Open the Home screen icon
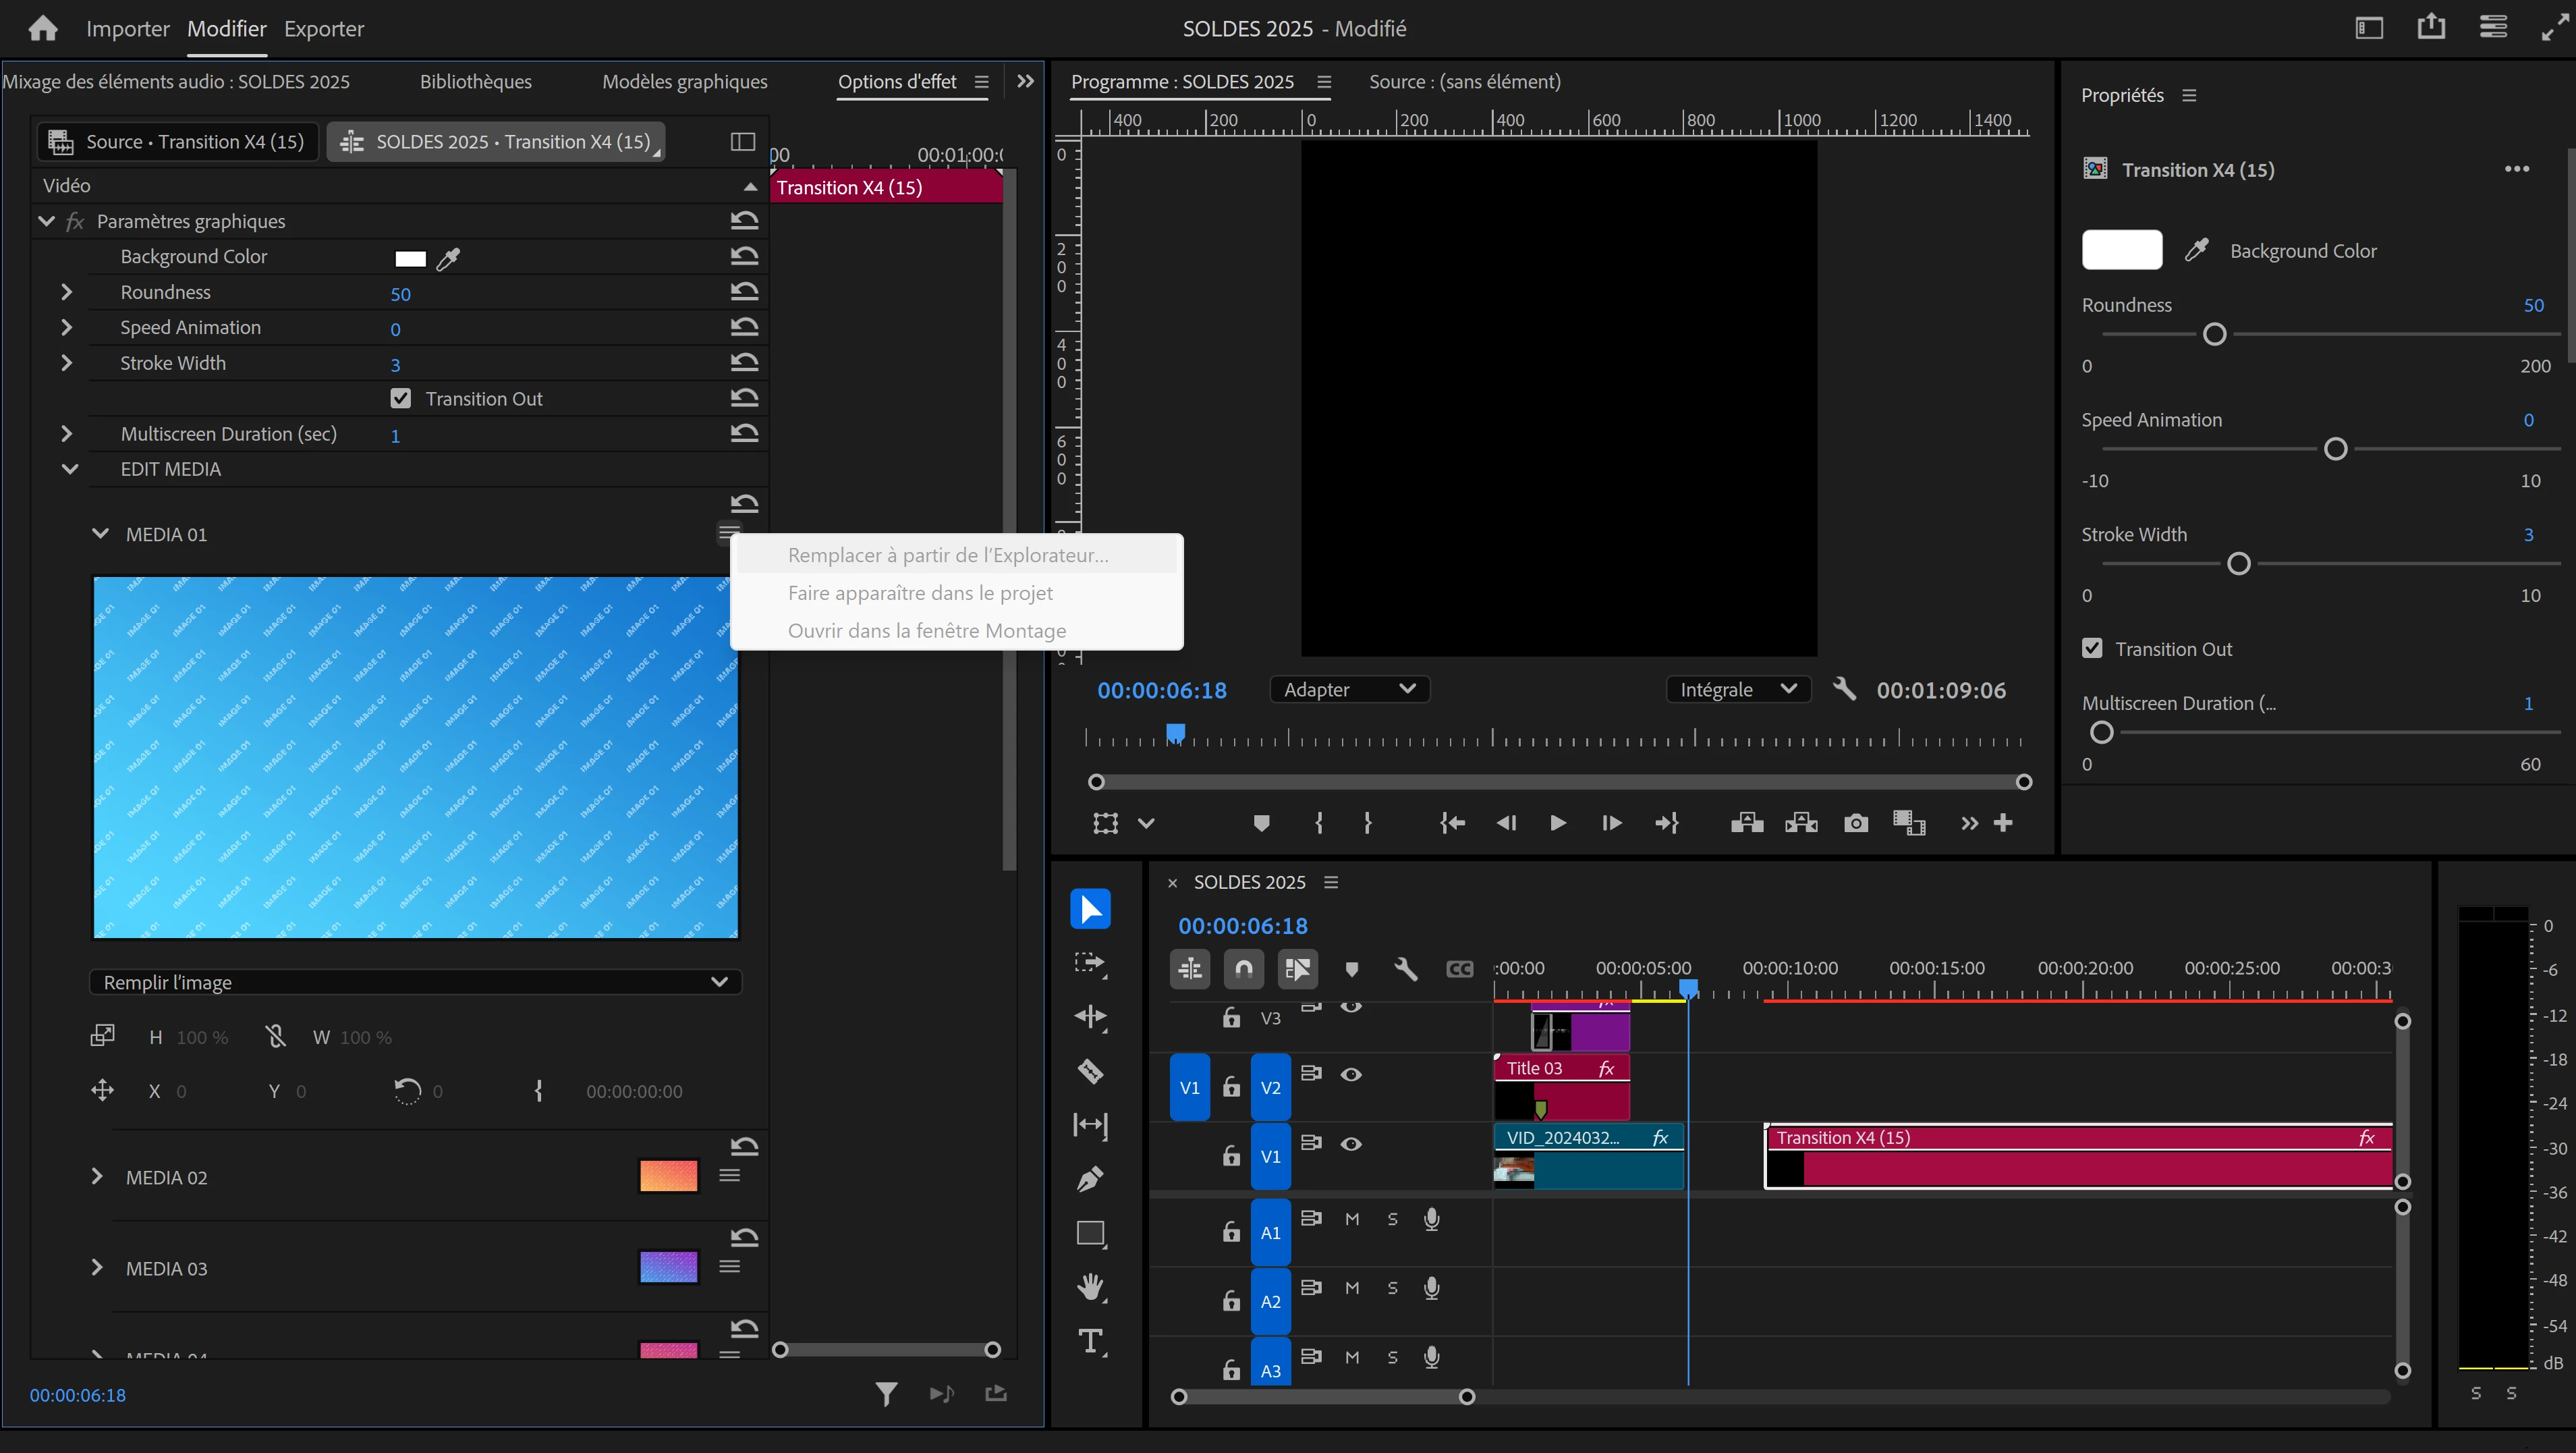This screenshot has height=1453, width=2576. pyautogui.click(x=42, y=28)
